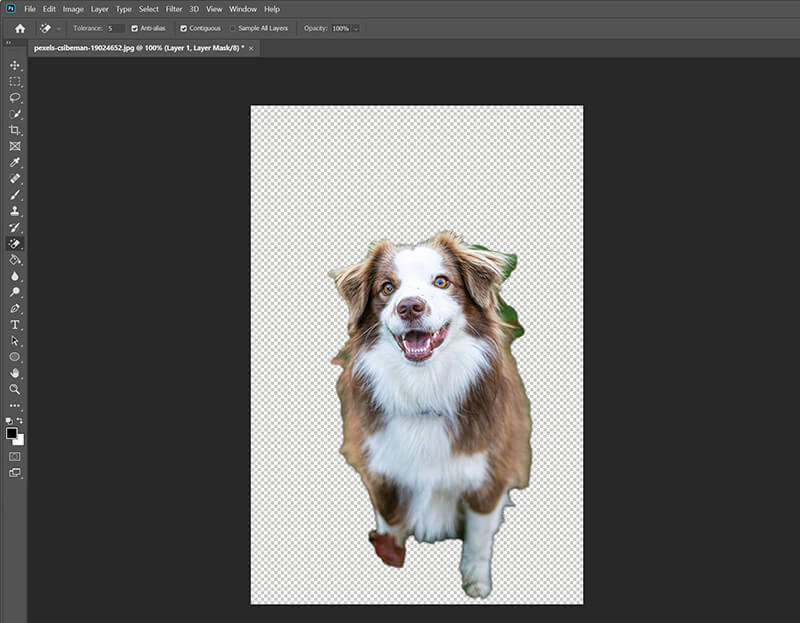Enable Sample All Layers option
Viewport: 800px width, 623px height.
tap(232, 28)
